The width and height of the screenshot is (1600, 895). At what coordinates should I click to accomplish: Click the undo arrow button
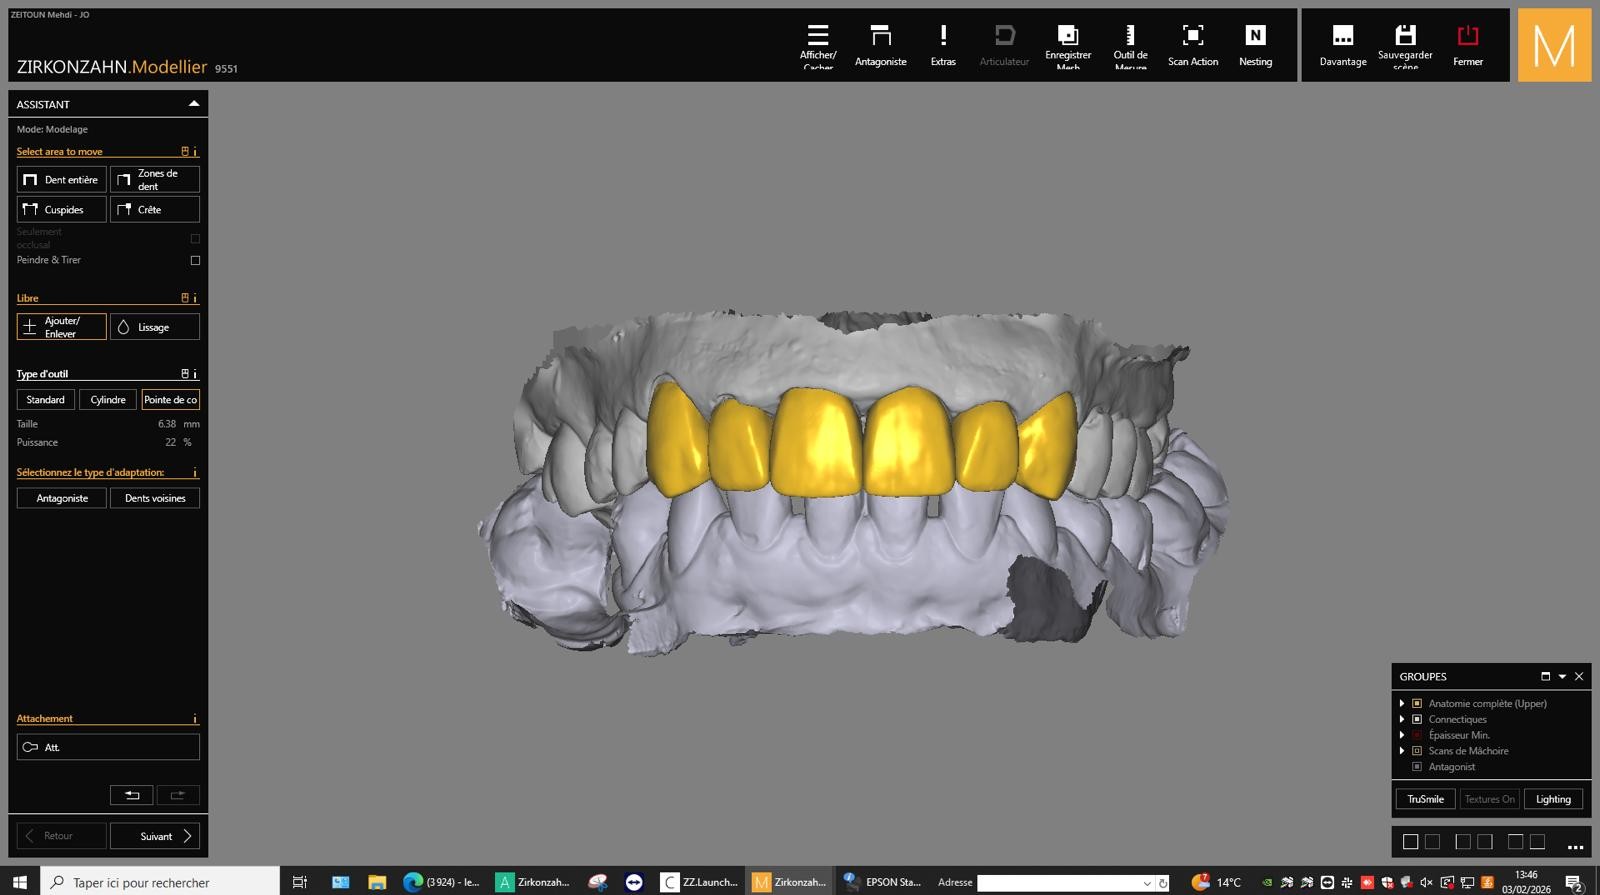pos(131,795)
